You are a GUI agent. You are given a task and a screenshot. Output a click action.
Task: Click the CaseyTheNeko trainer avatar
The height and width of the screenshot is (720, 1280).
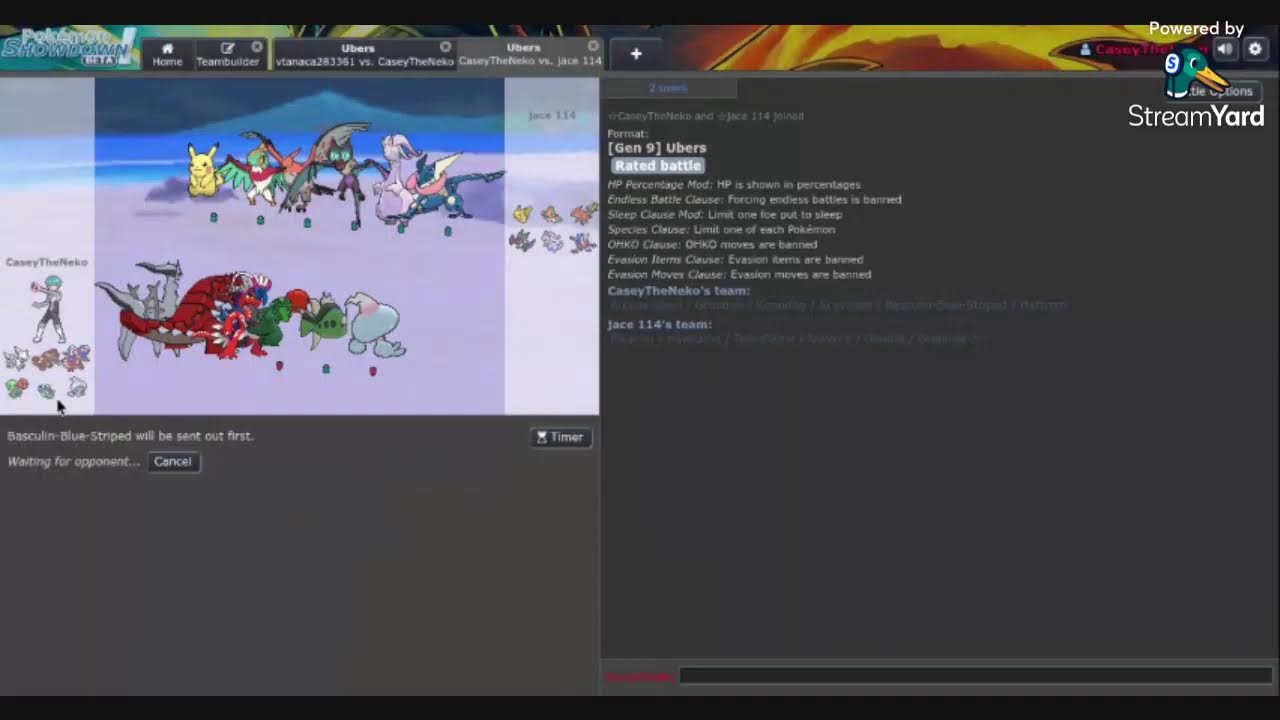point(48,310)
